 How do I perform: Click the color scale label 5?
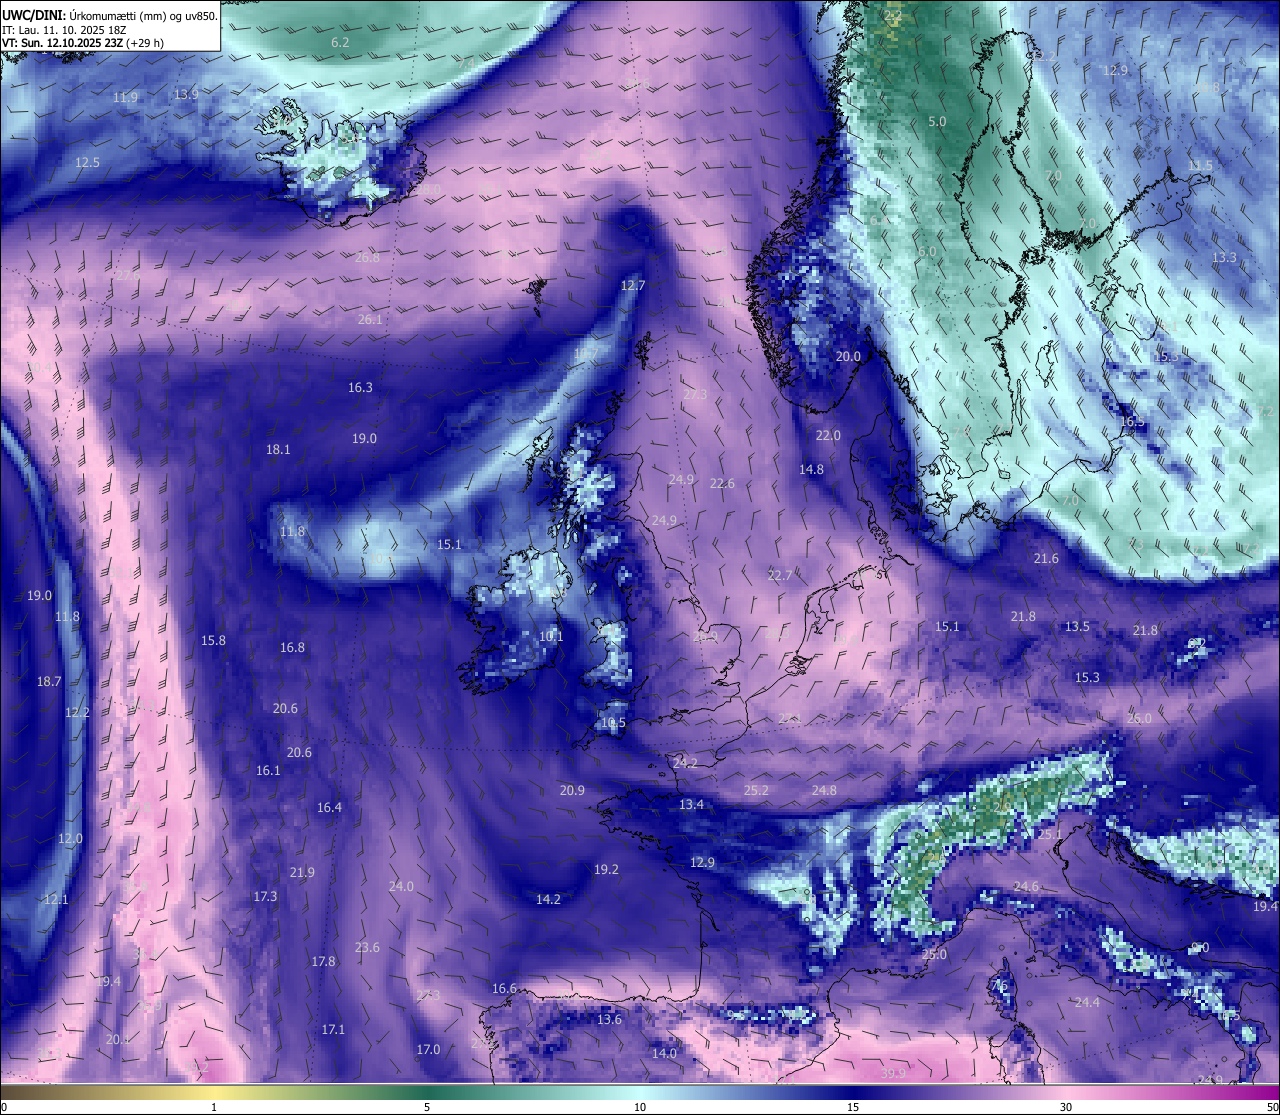coord(427,1107)
